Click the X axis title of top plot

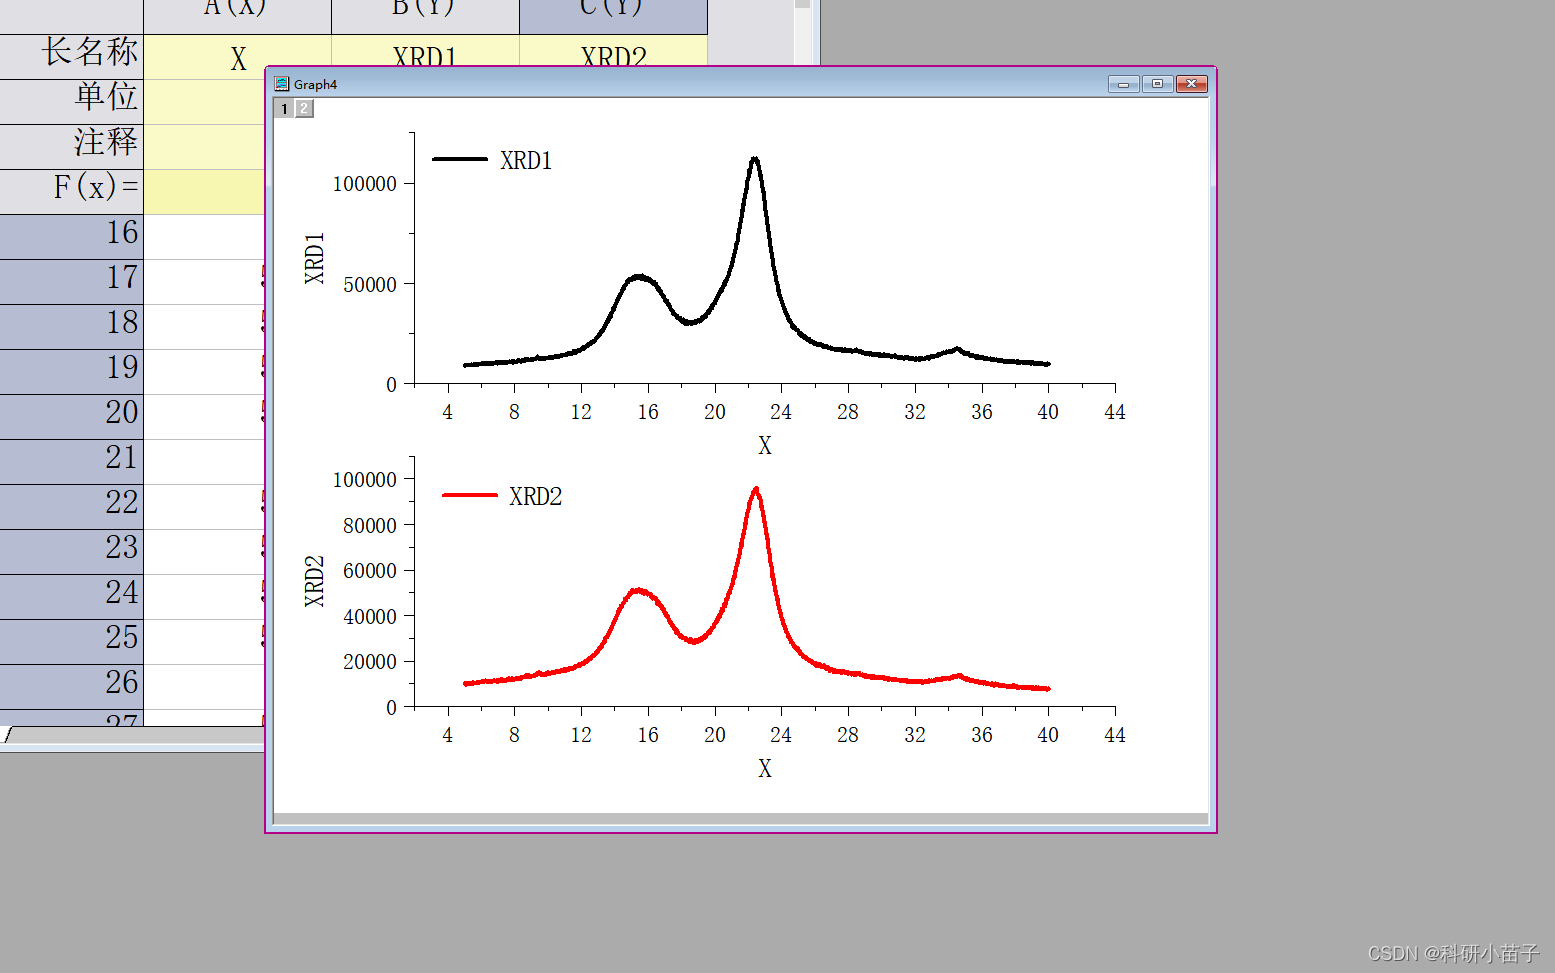point(765,446)
